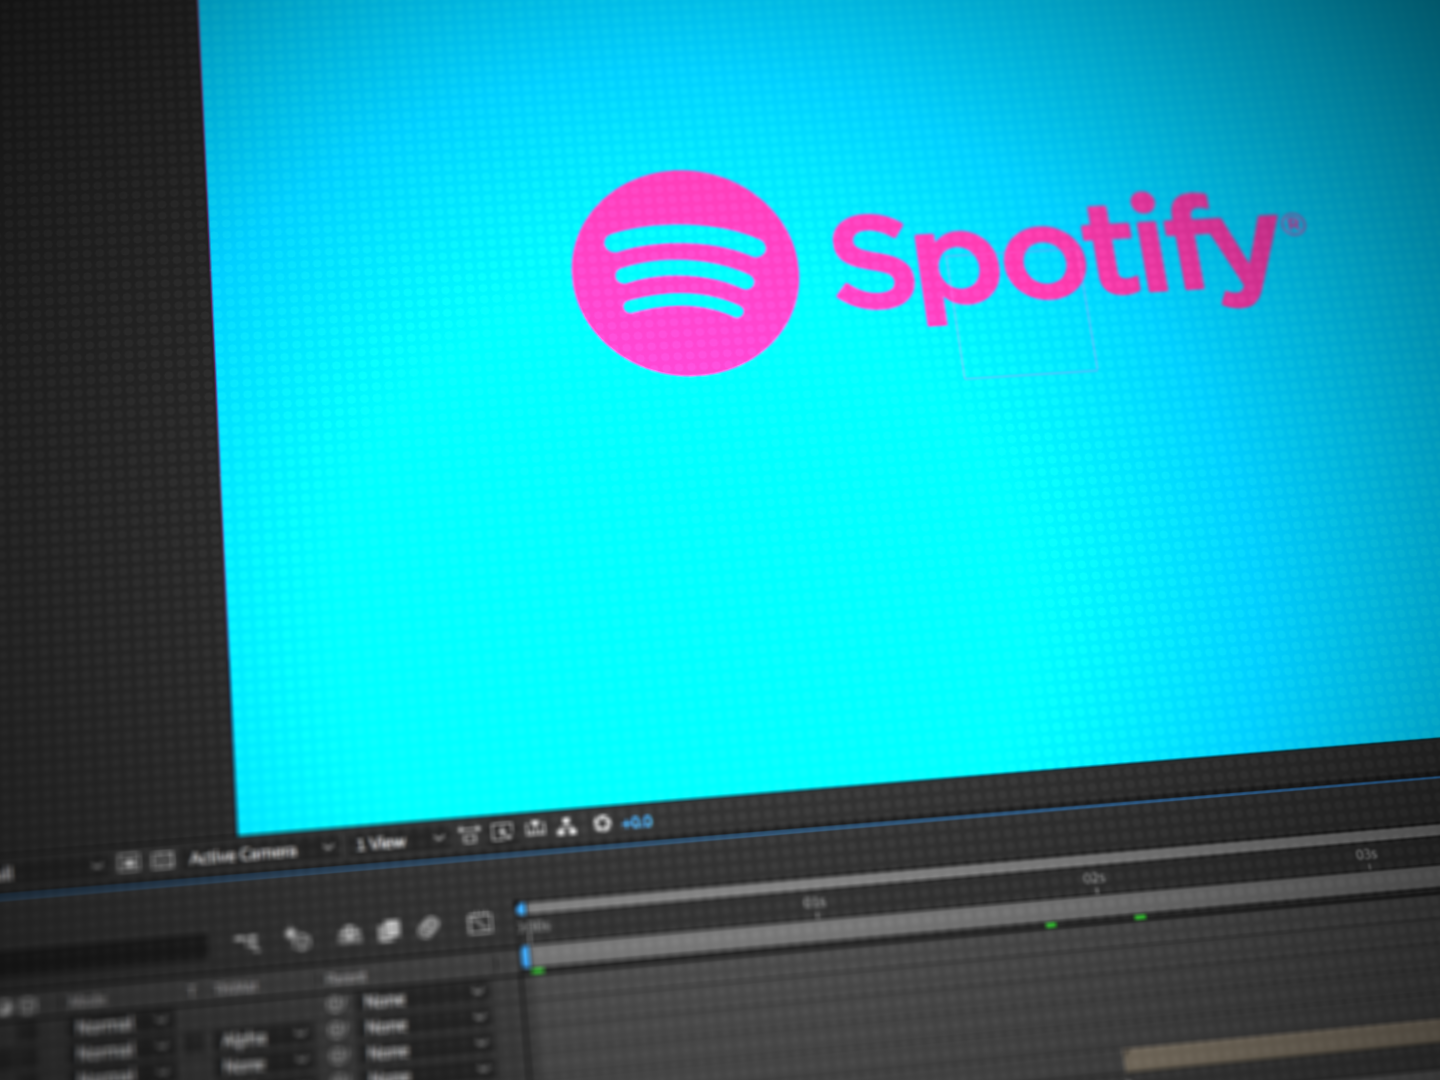Click the top layer's parent pick whip icon
This screenshot has height=1080, width=1440.
[x=337, y=1004]
